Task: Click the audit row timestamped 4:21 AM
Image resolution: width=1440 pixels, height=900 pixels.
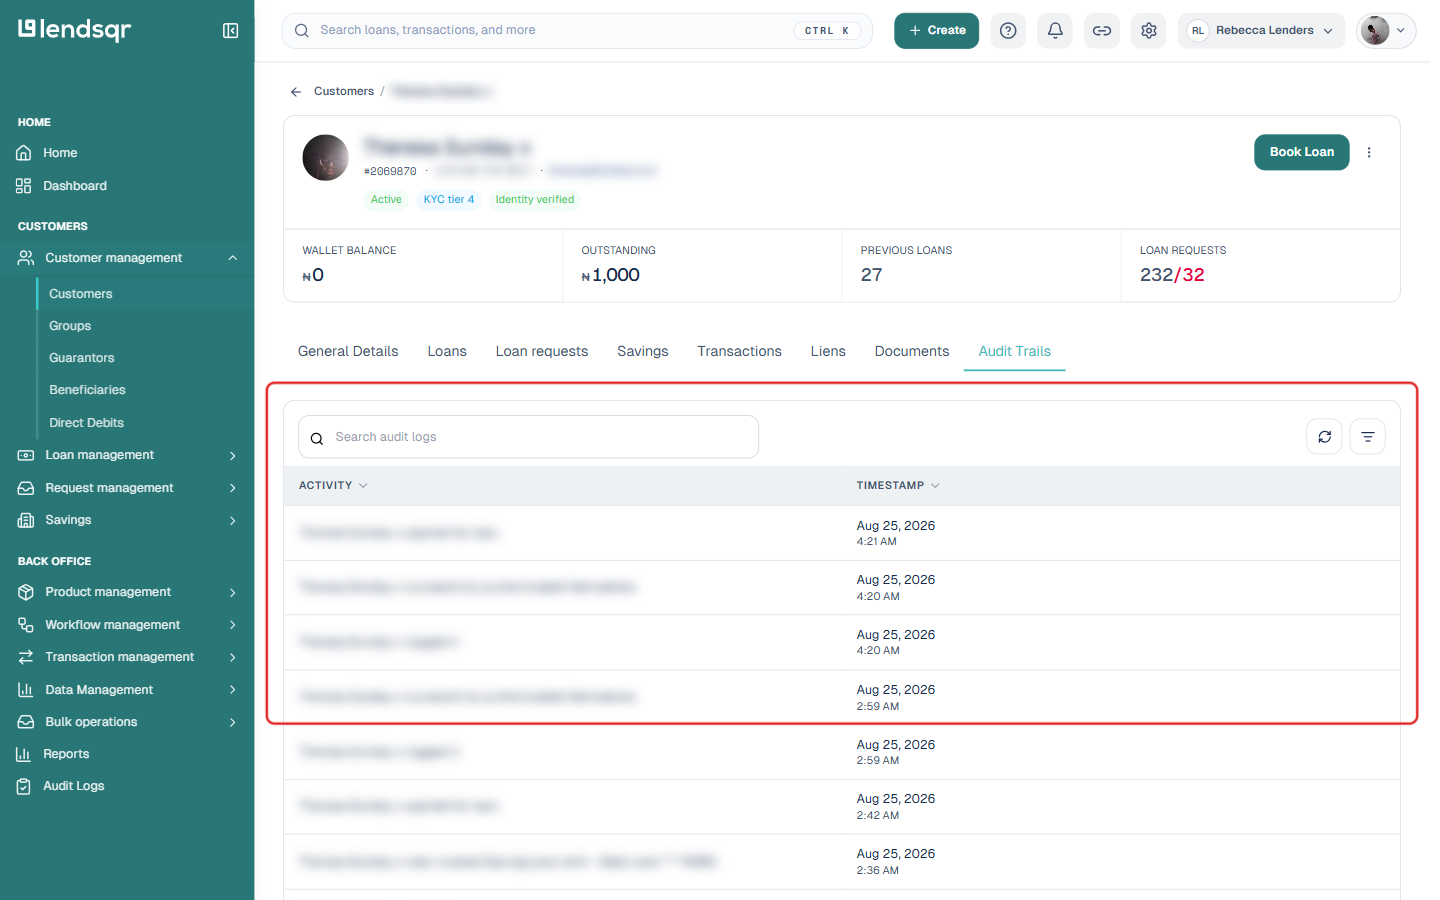Action: (842, 533)
